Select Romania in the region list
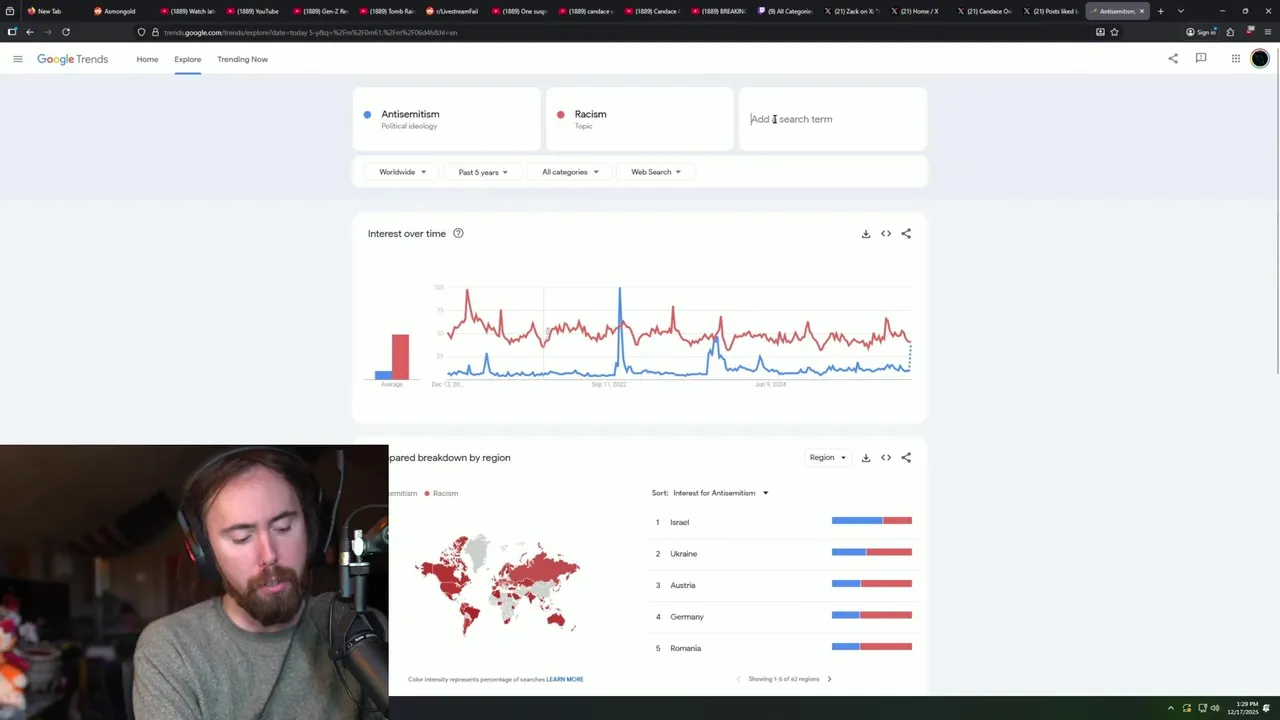 (x=686, y=648)
